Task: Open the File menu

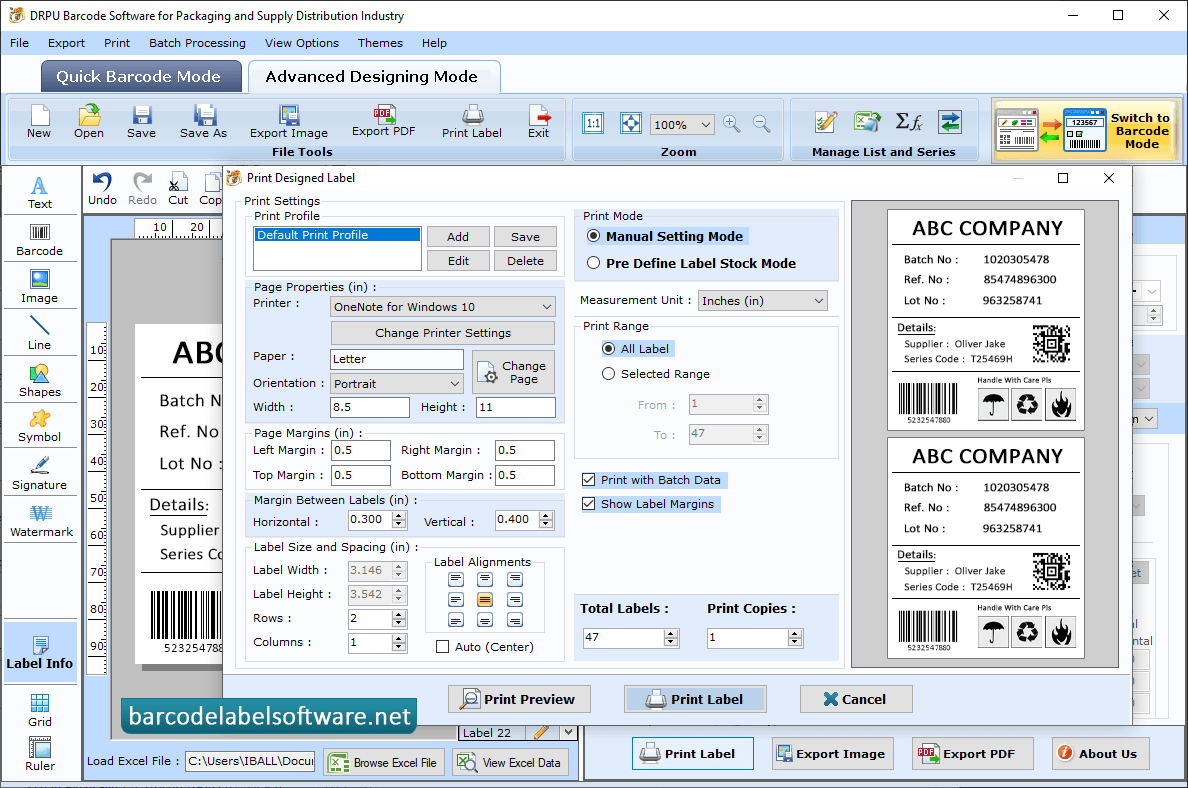Action: coord(19,43)
